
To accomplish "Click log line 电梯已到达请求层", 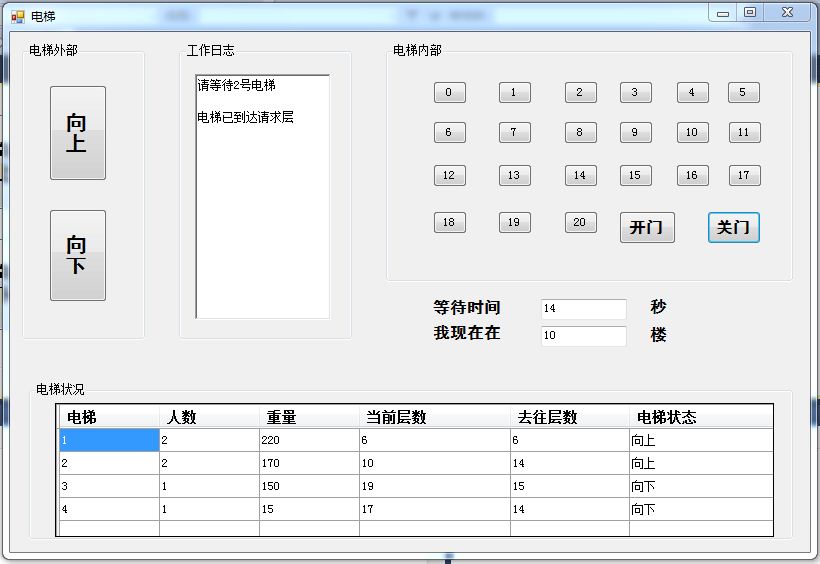I will click(245, 117).
